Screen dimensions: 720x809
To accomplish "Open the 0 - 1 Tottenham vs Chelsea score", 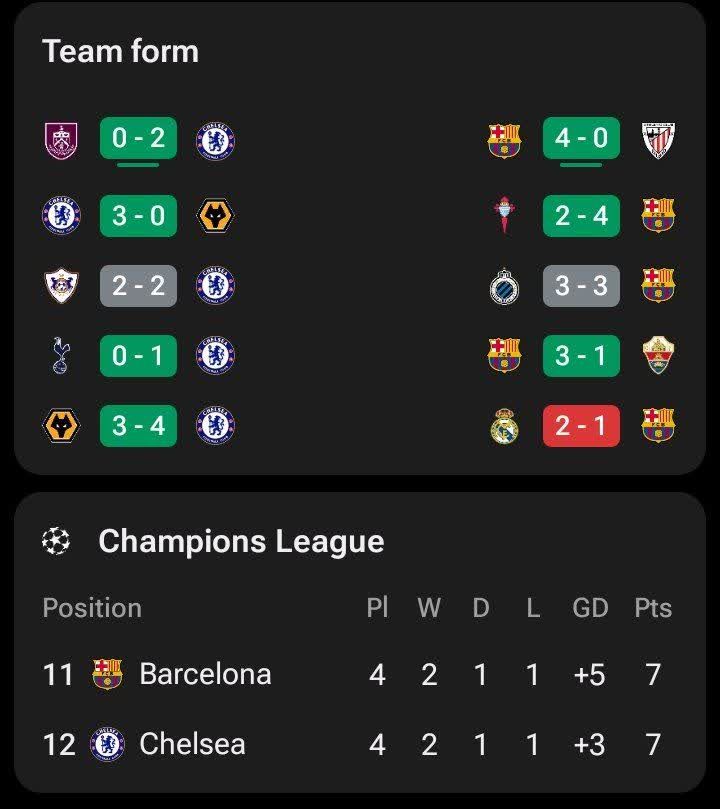I will pos(138,355).
